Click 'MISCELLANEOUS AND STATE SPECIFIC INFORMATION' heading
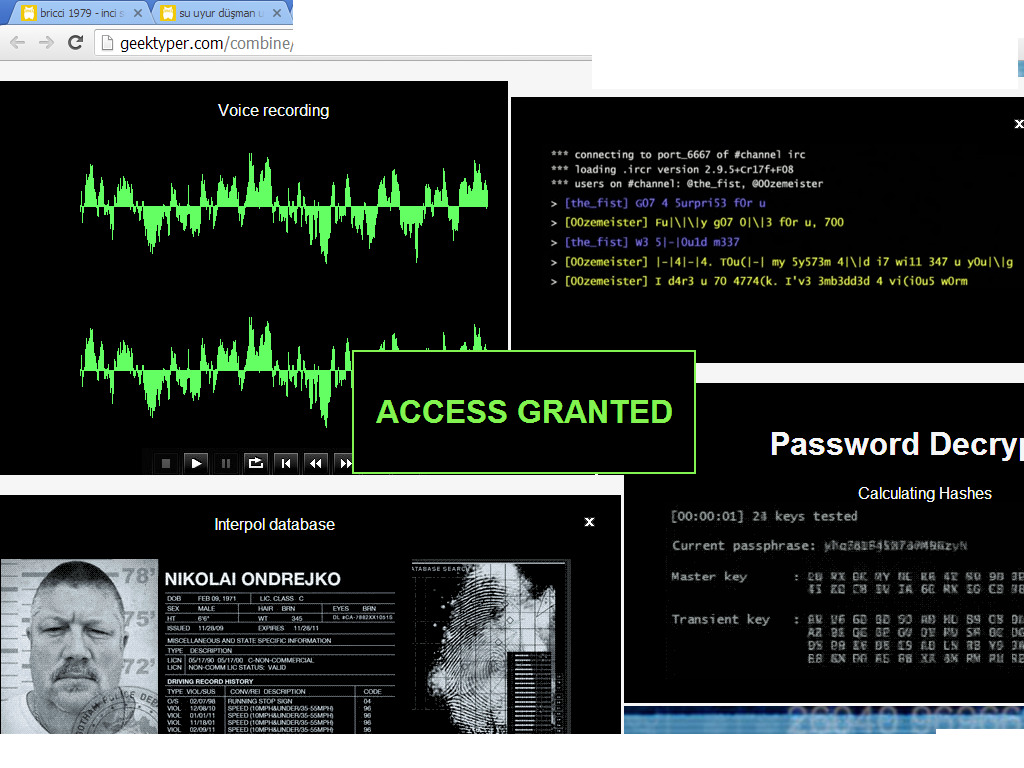The width and height of the screenshot is (1024, 768). point(249,641)
